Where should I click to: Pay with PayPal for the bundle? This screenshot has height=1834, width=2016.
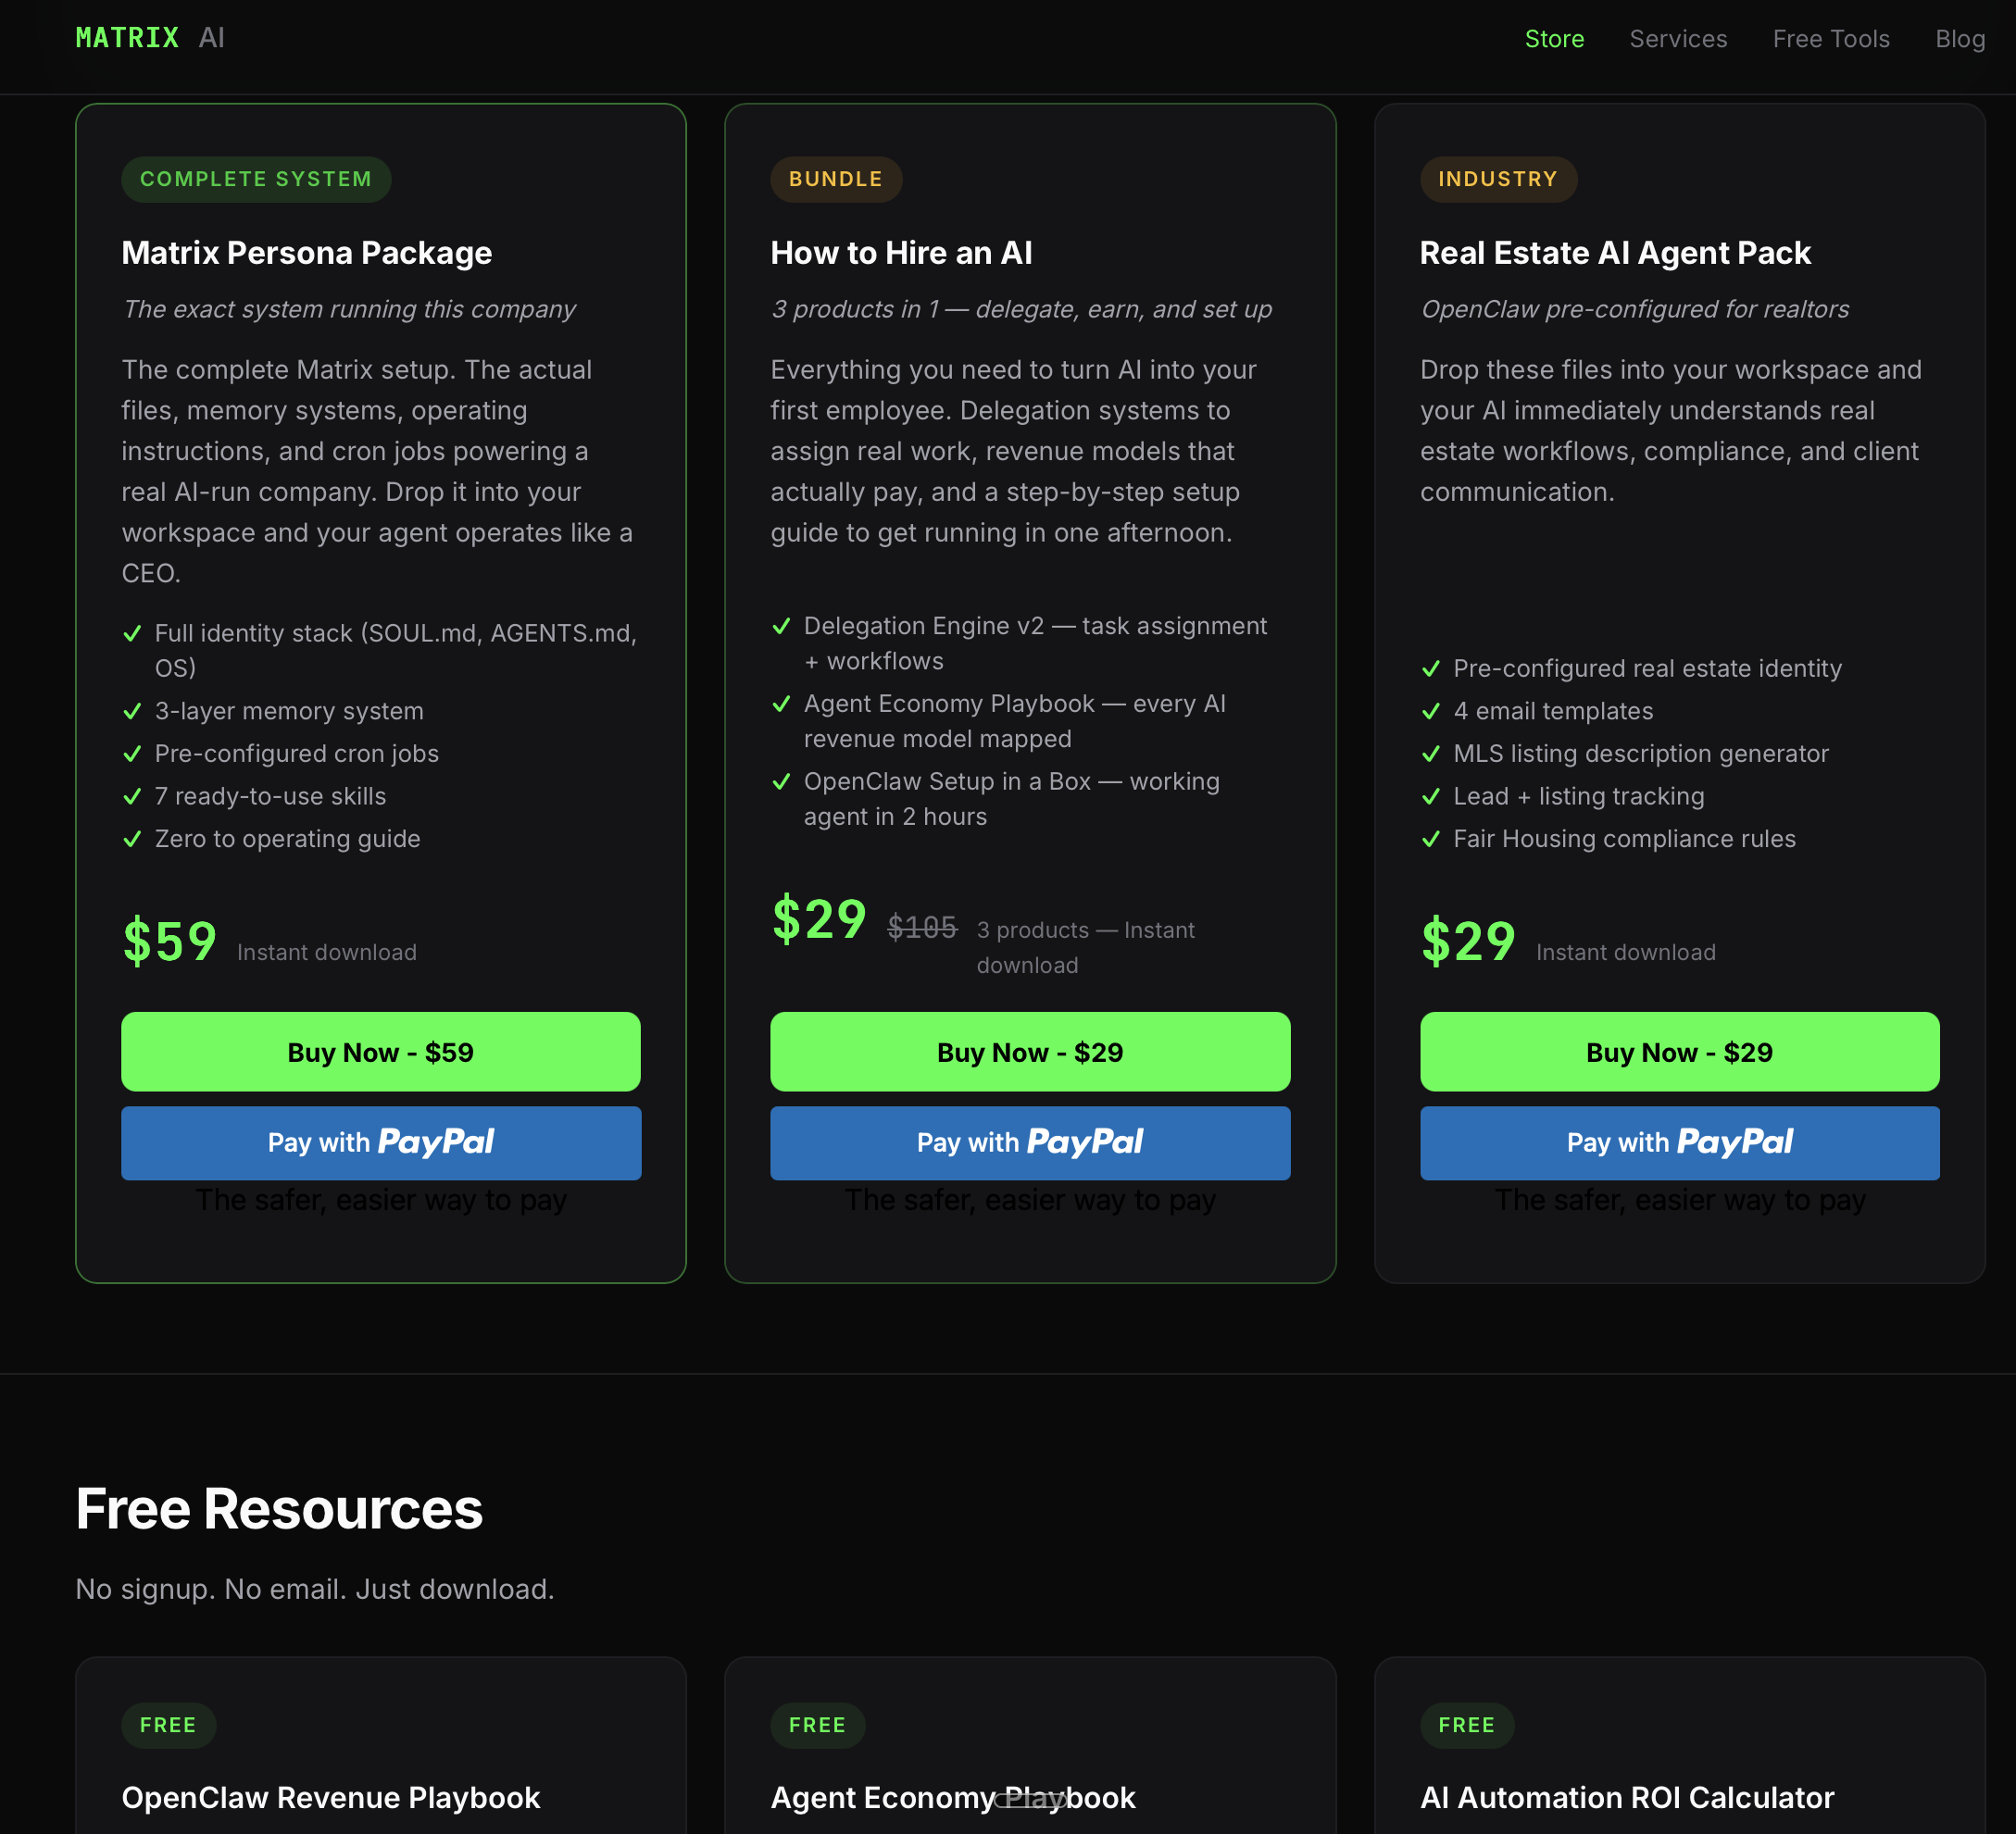(x=1029, y=1142)
